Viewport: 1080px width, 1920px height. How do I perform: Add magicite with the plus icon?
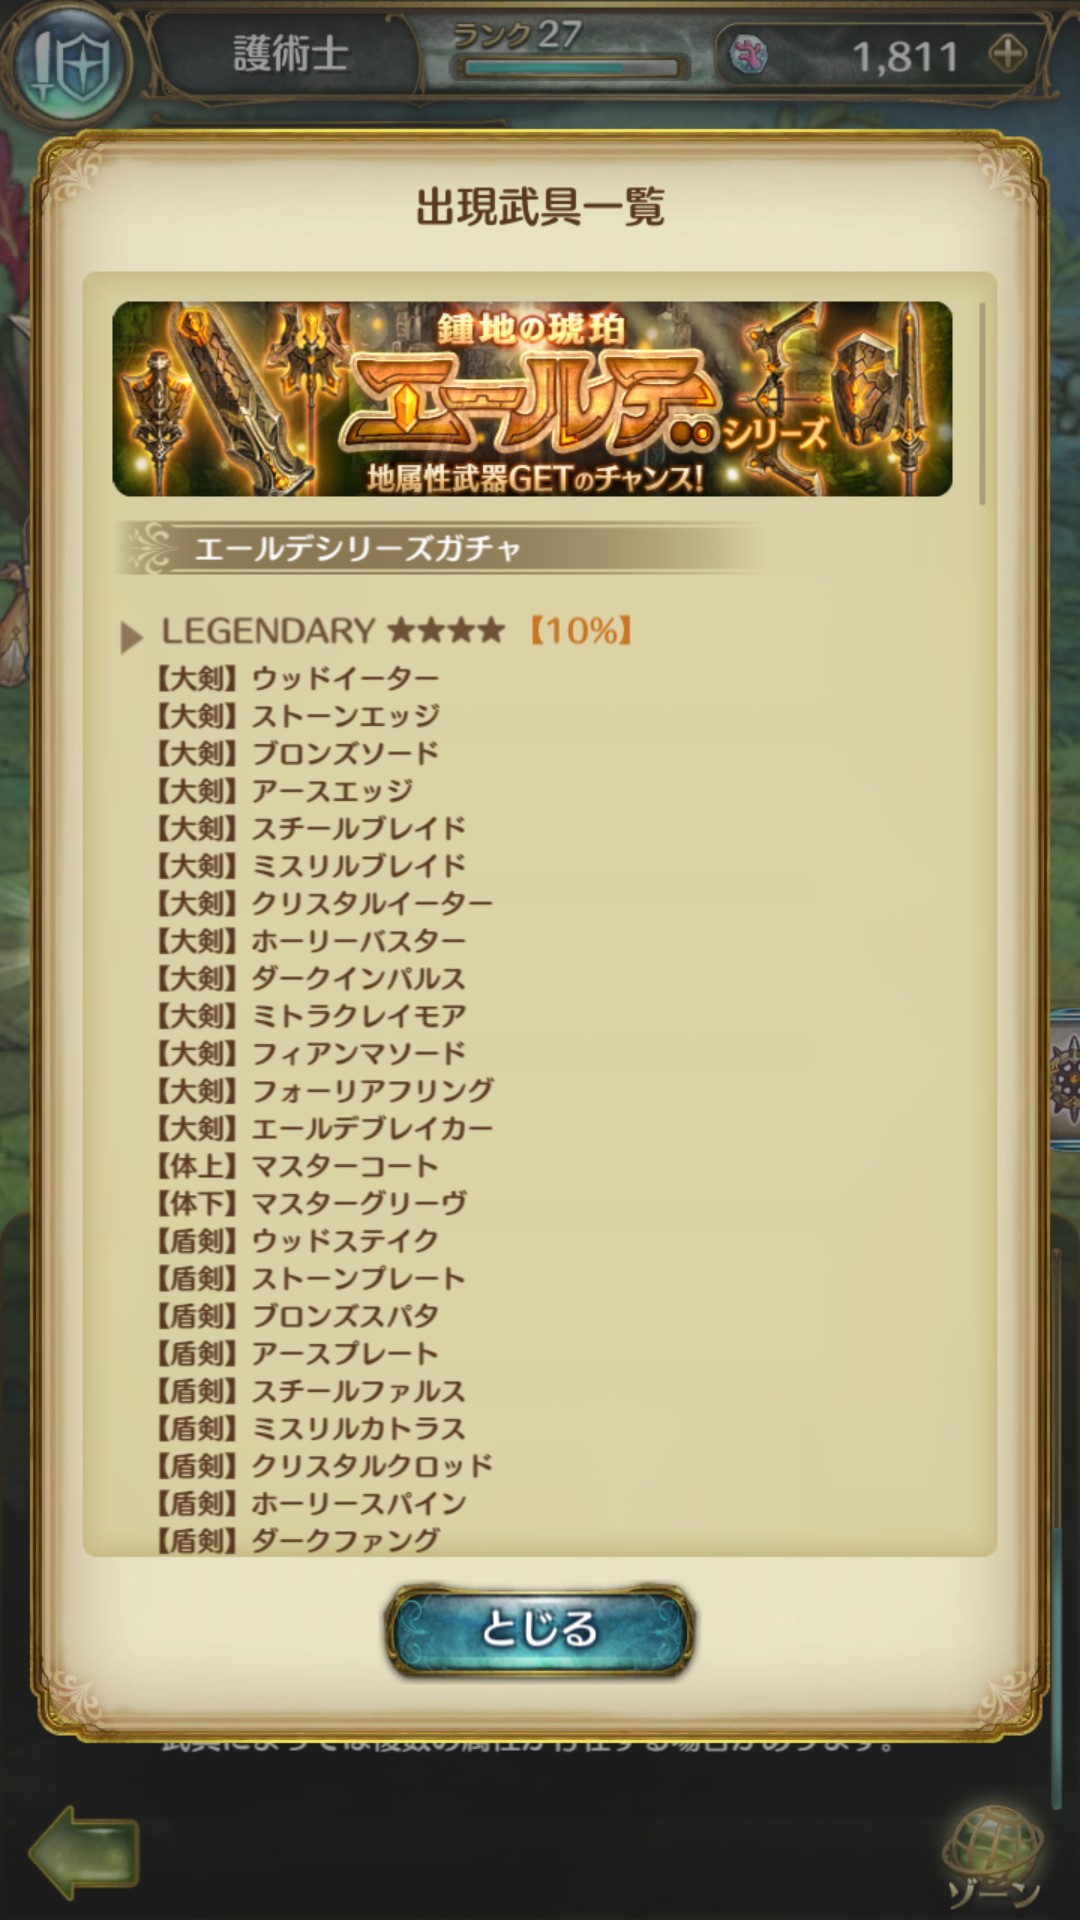(x=1007, y=54)
